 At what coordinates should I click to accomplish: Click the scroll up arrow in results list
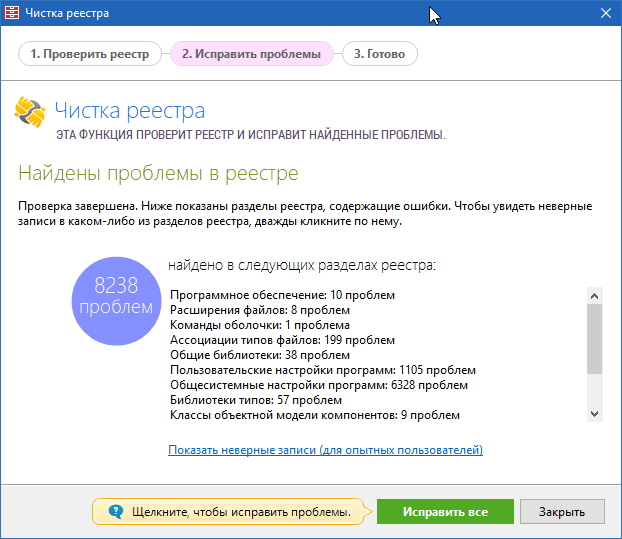point(594,296)
